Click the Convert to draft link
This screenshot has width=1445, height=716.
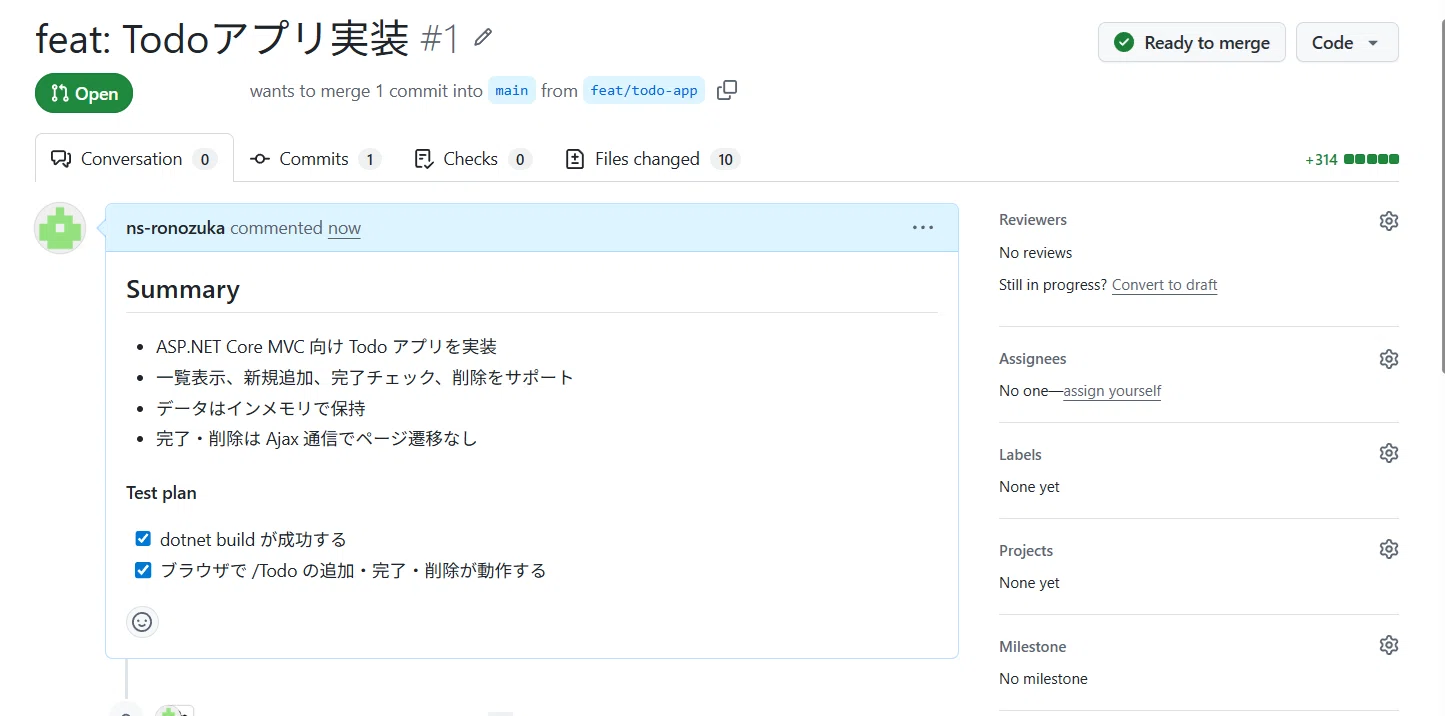(x=1164, y=285)
